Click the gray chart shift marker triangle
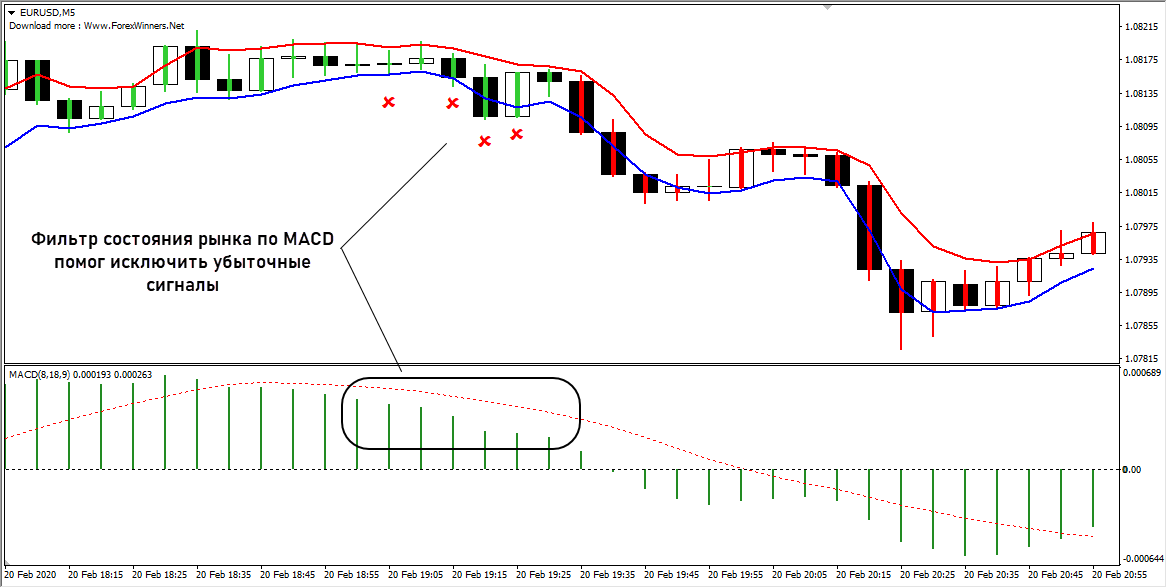This screenshot has width=1167, height=588. [827, 8]
